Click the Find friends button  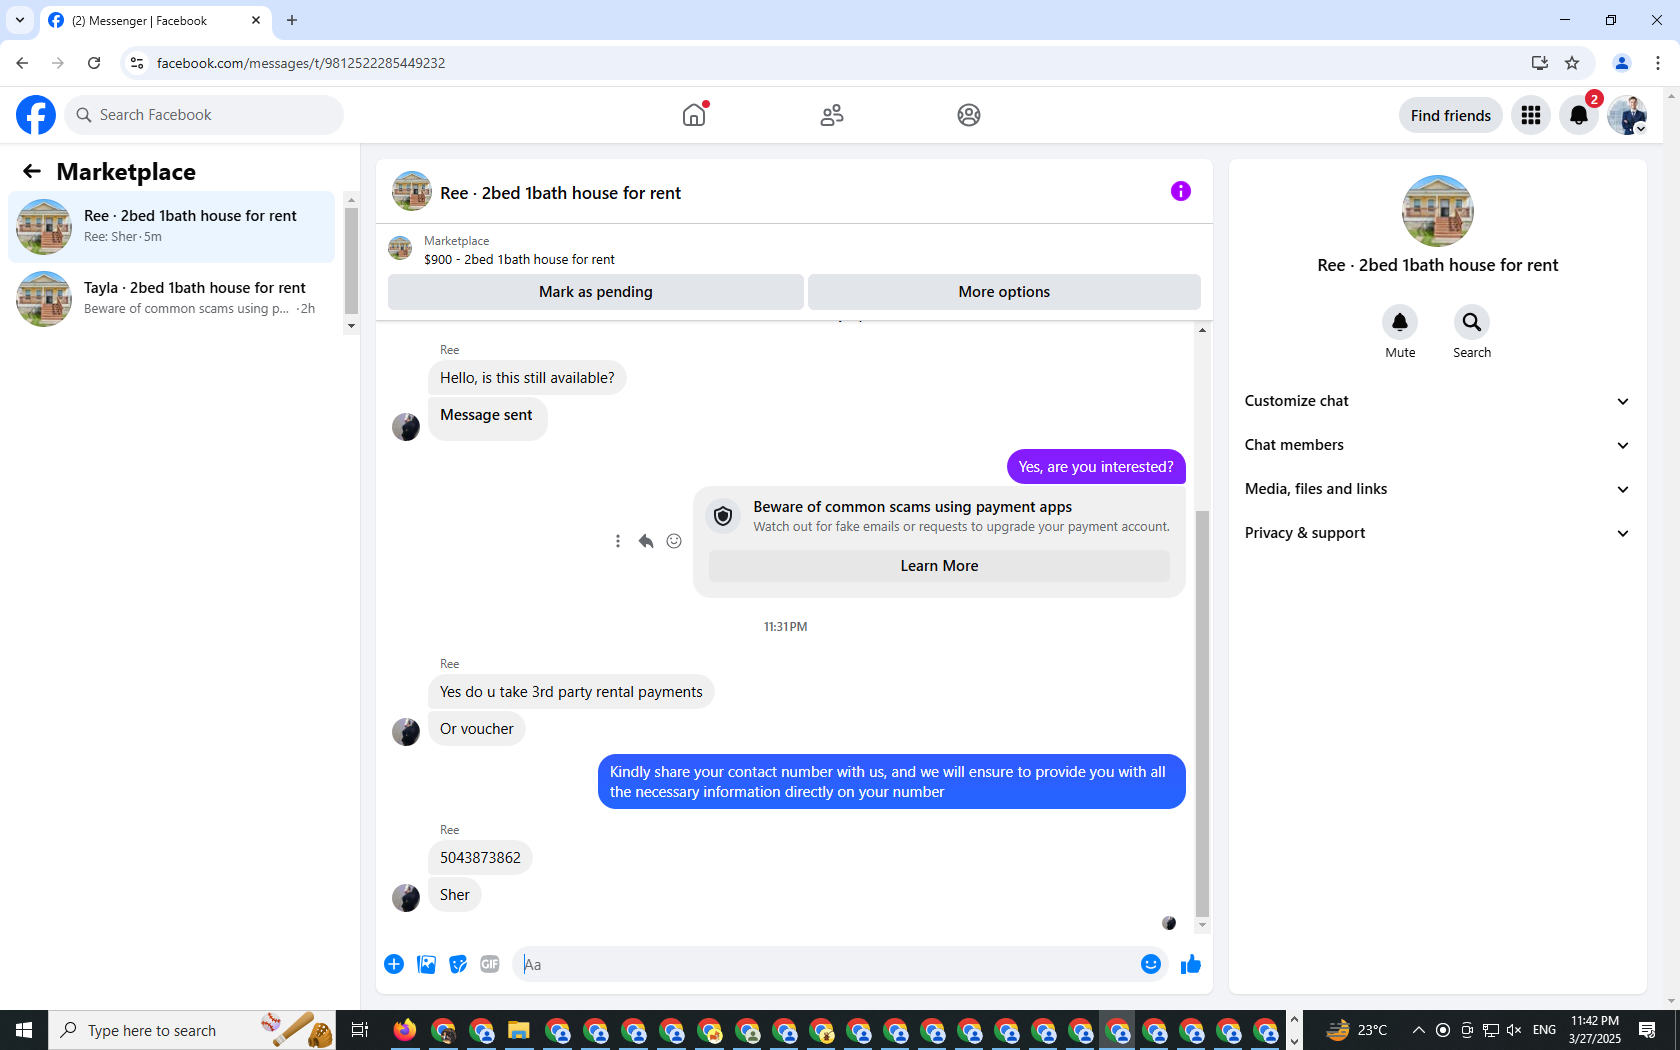(x=1450, y=115)
